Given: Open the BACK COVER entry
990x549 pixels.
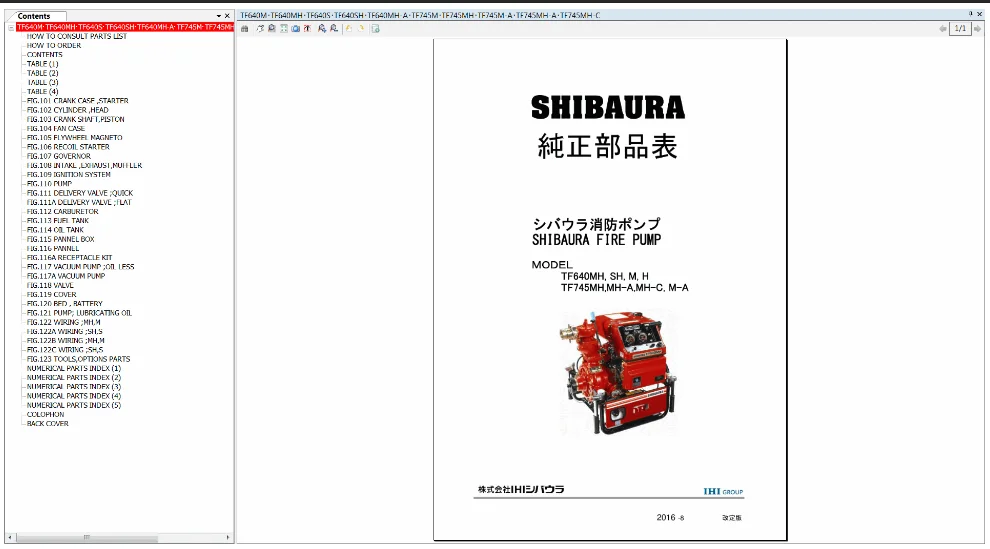Looking at the screenshot, I should 47,424.
